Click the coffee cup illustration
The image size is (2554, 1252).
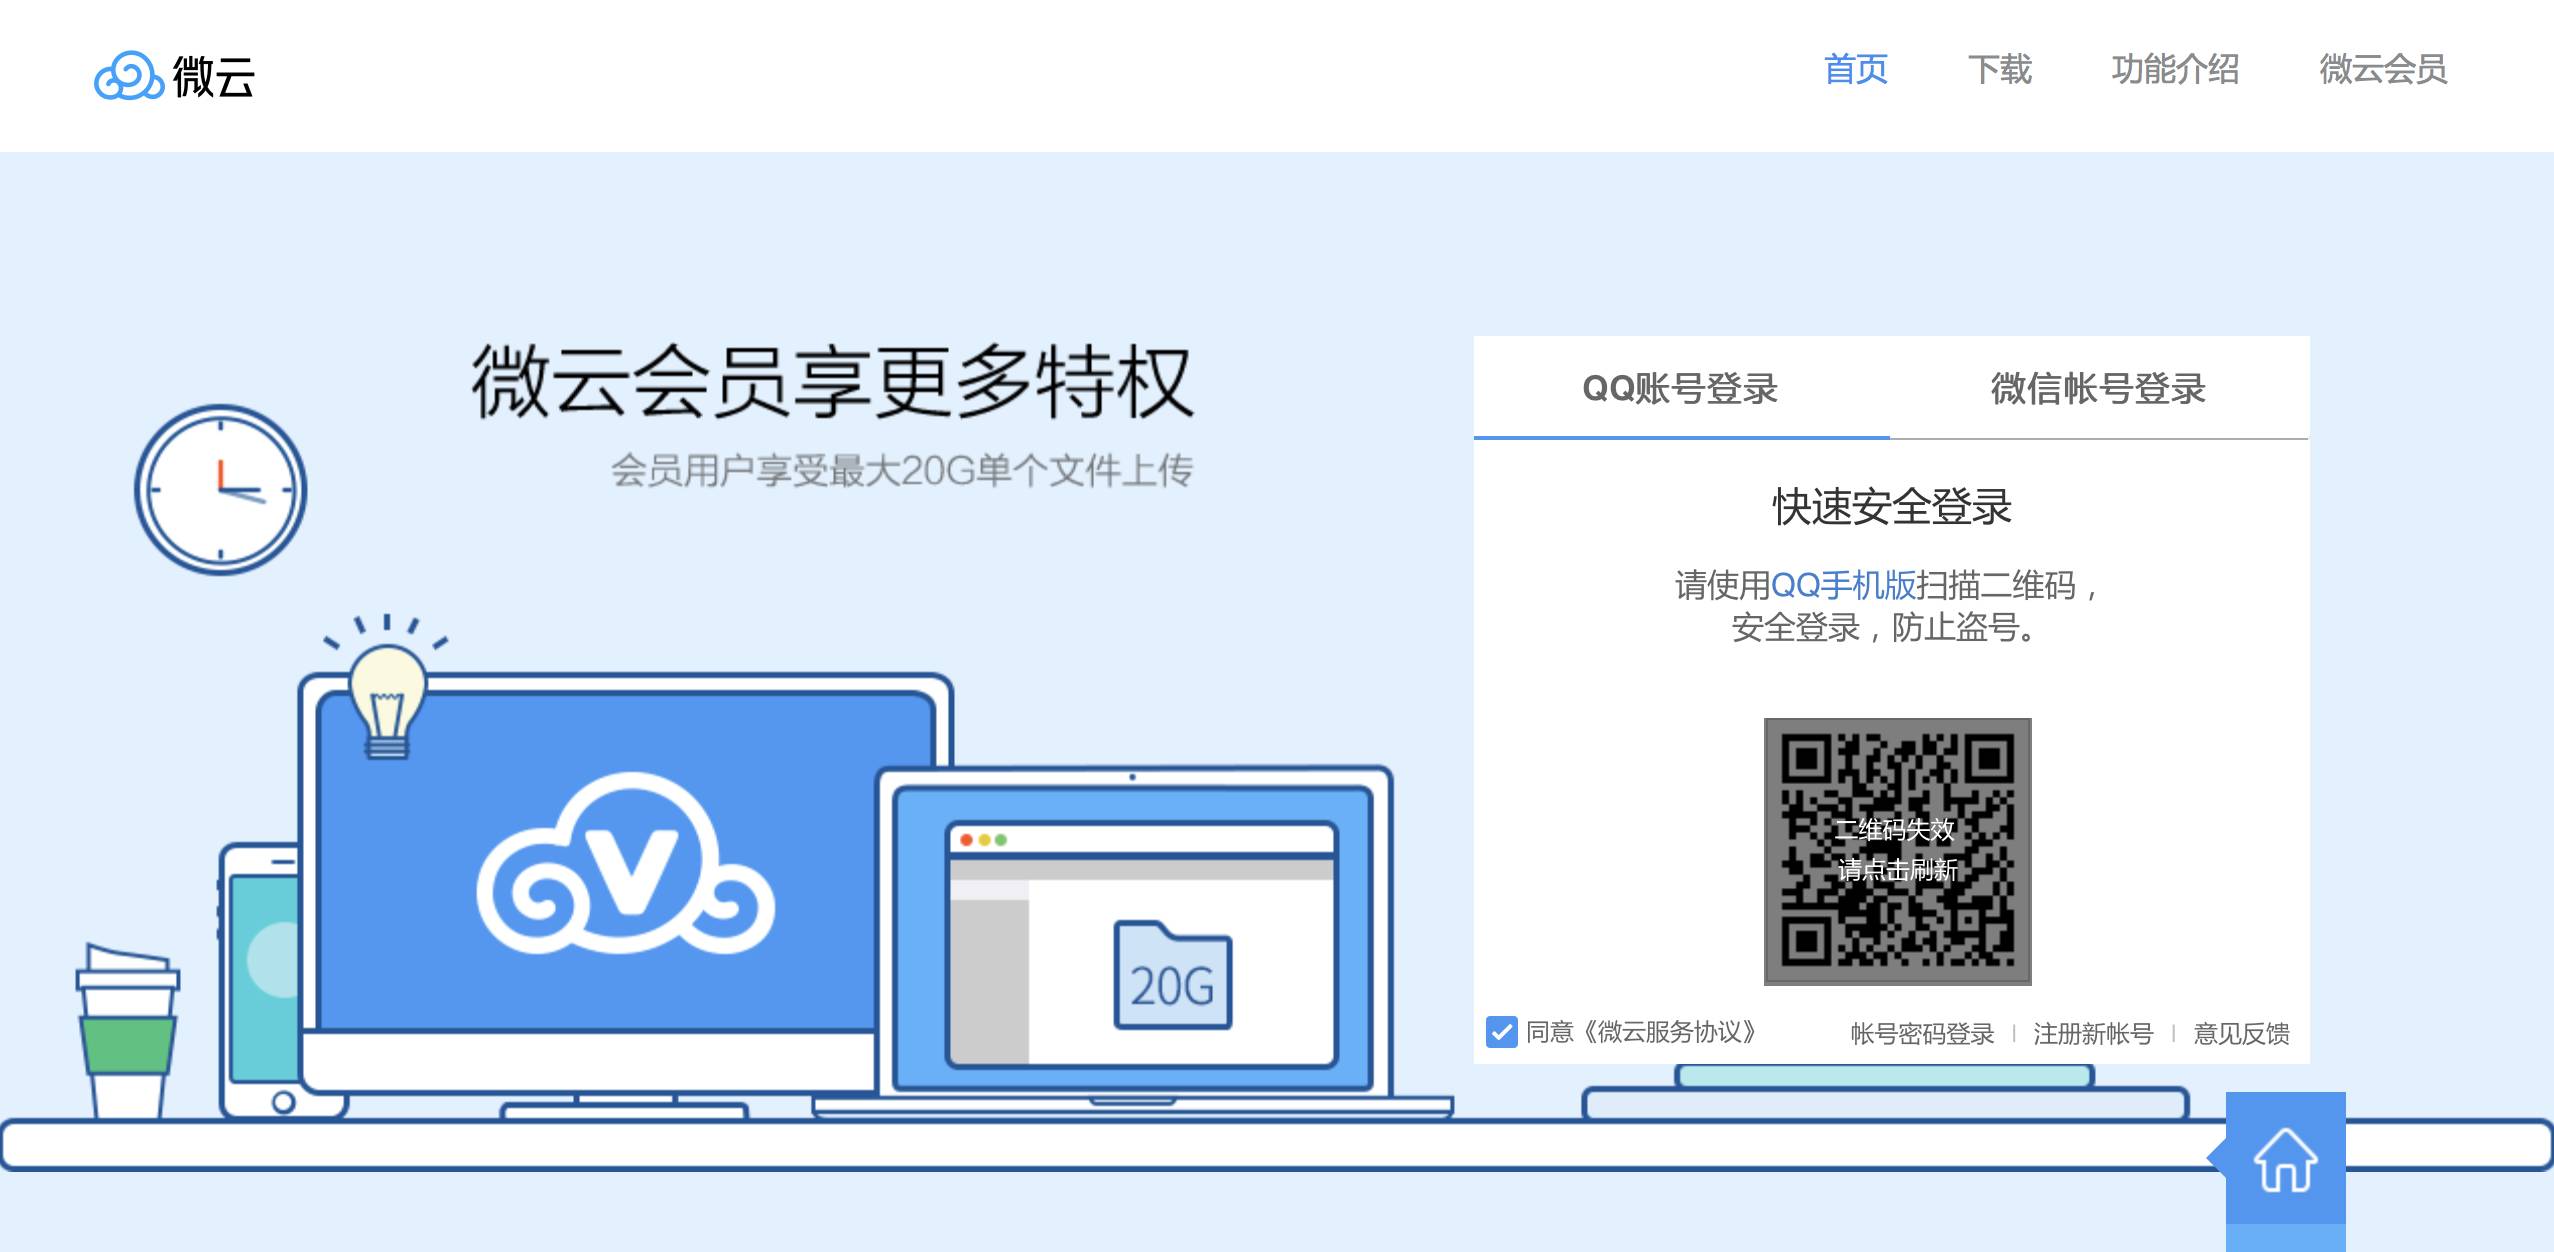pos(126,1034)
